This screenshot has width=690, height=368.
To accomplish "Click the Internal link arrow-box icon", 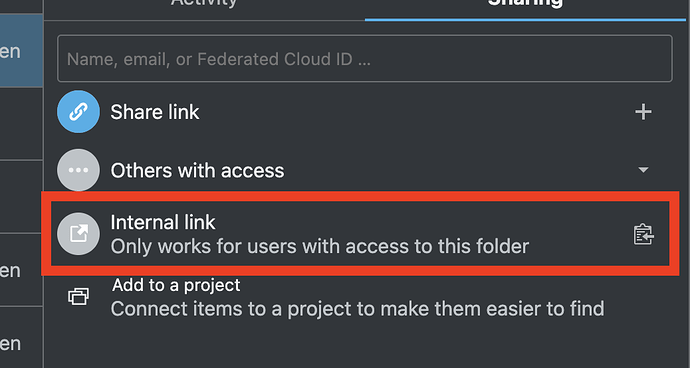I will [x=78, y=234].
